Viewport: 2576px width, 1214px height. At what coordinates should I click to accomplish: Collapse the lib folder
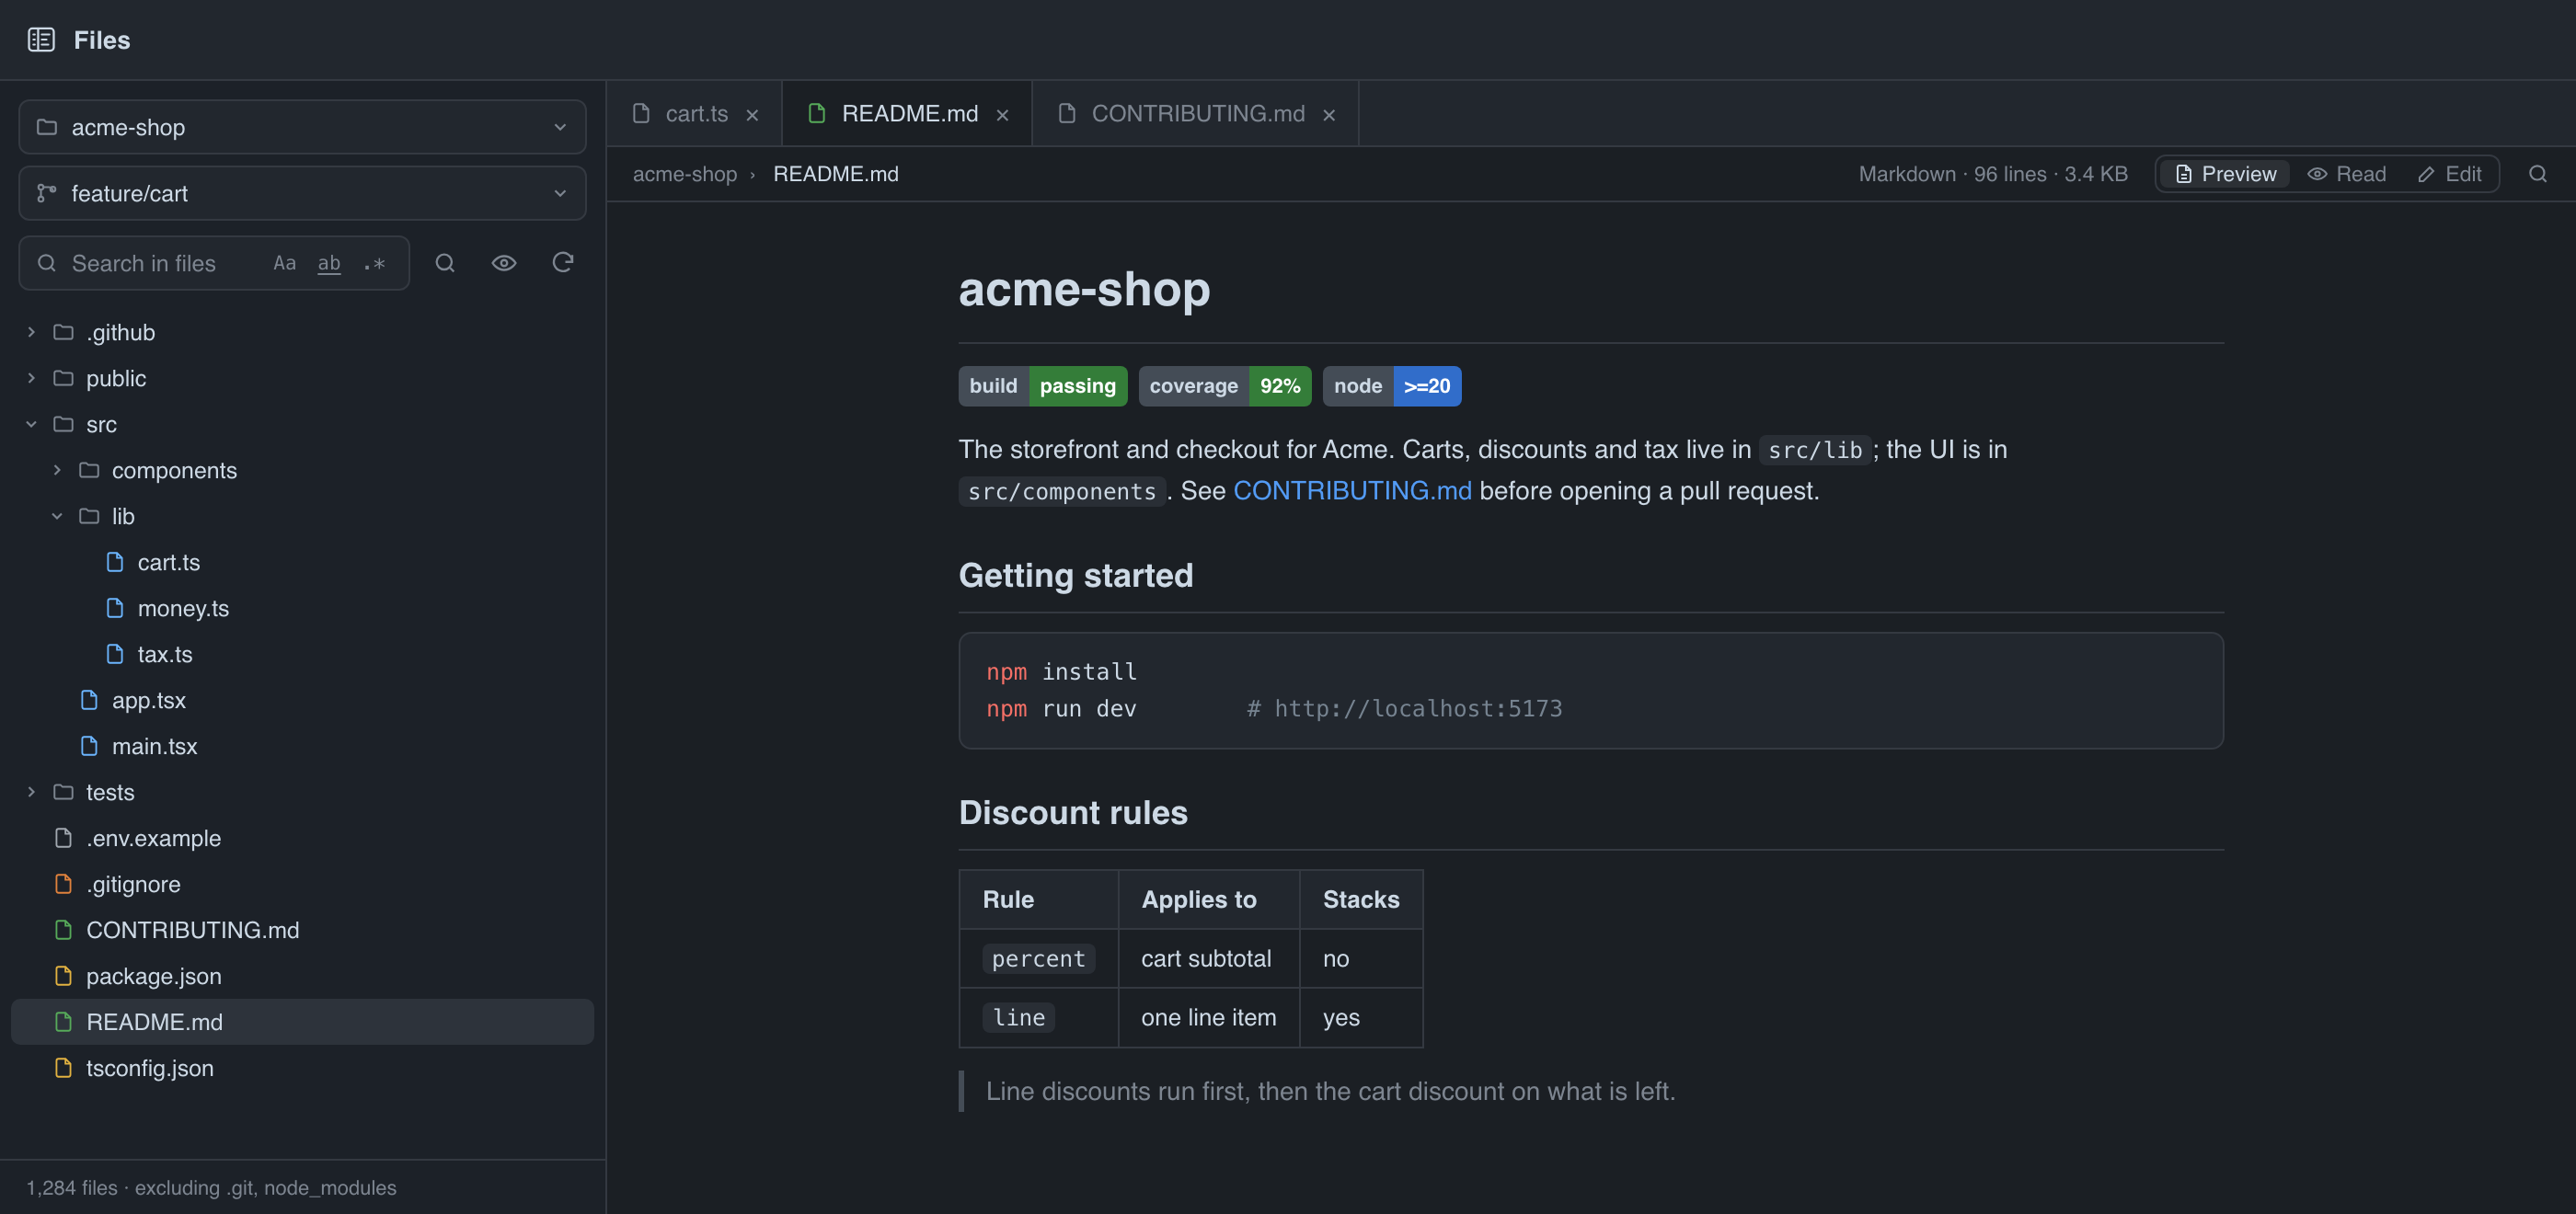pyautogui.click(x=57, y=516)
